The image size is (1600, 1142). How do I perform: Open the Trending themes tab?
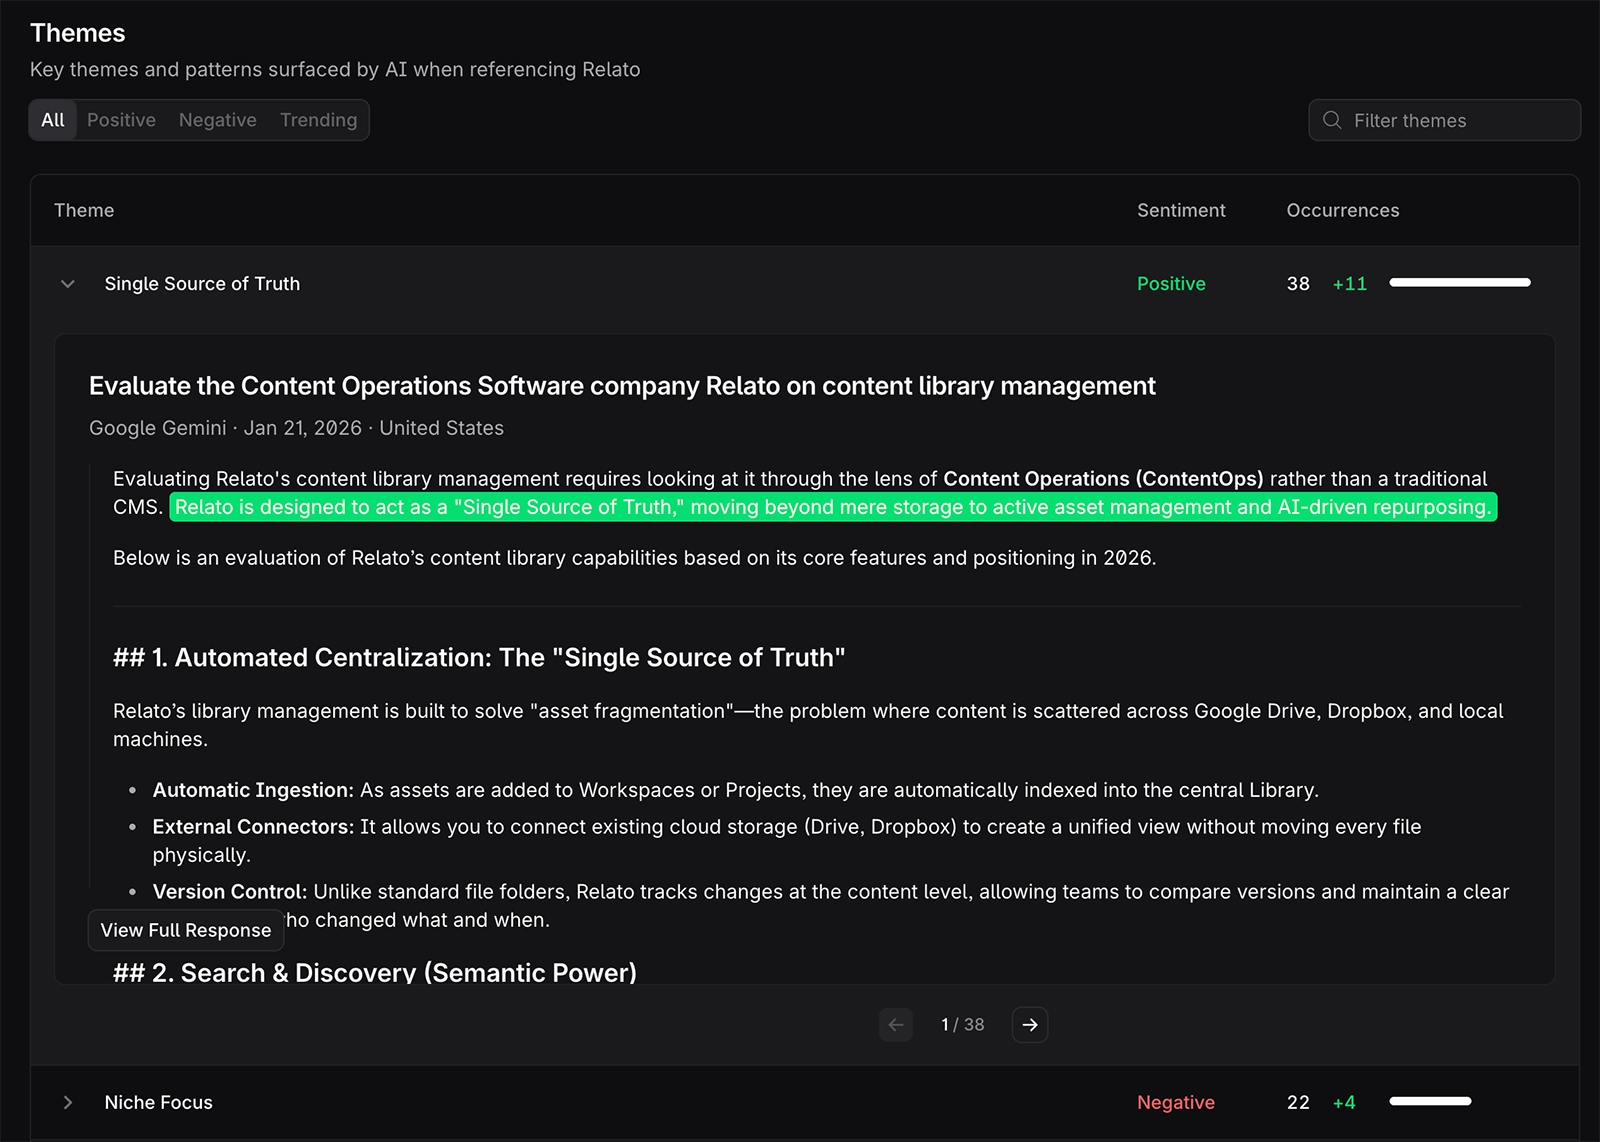pyautogui.click(x=318, y=120)
